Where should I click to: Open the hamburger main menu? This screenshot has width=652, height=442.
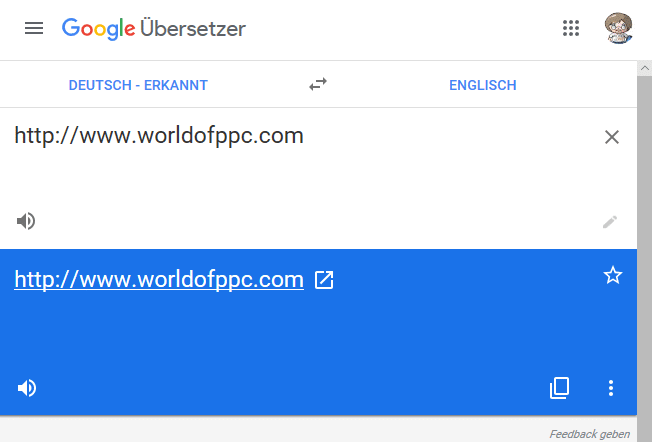tap(34, 28)
